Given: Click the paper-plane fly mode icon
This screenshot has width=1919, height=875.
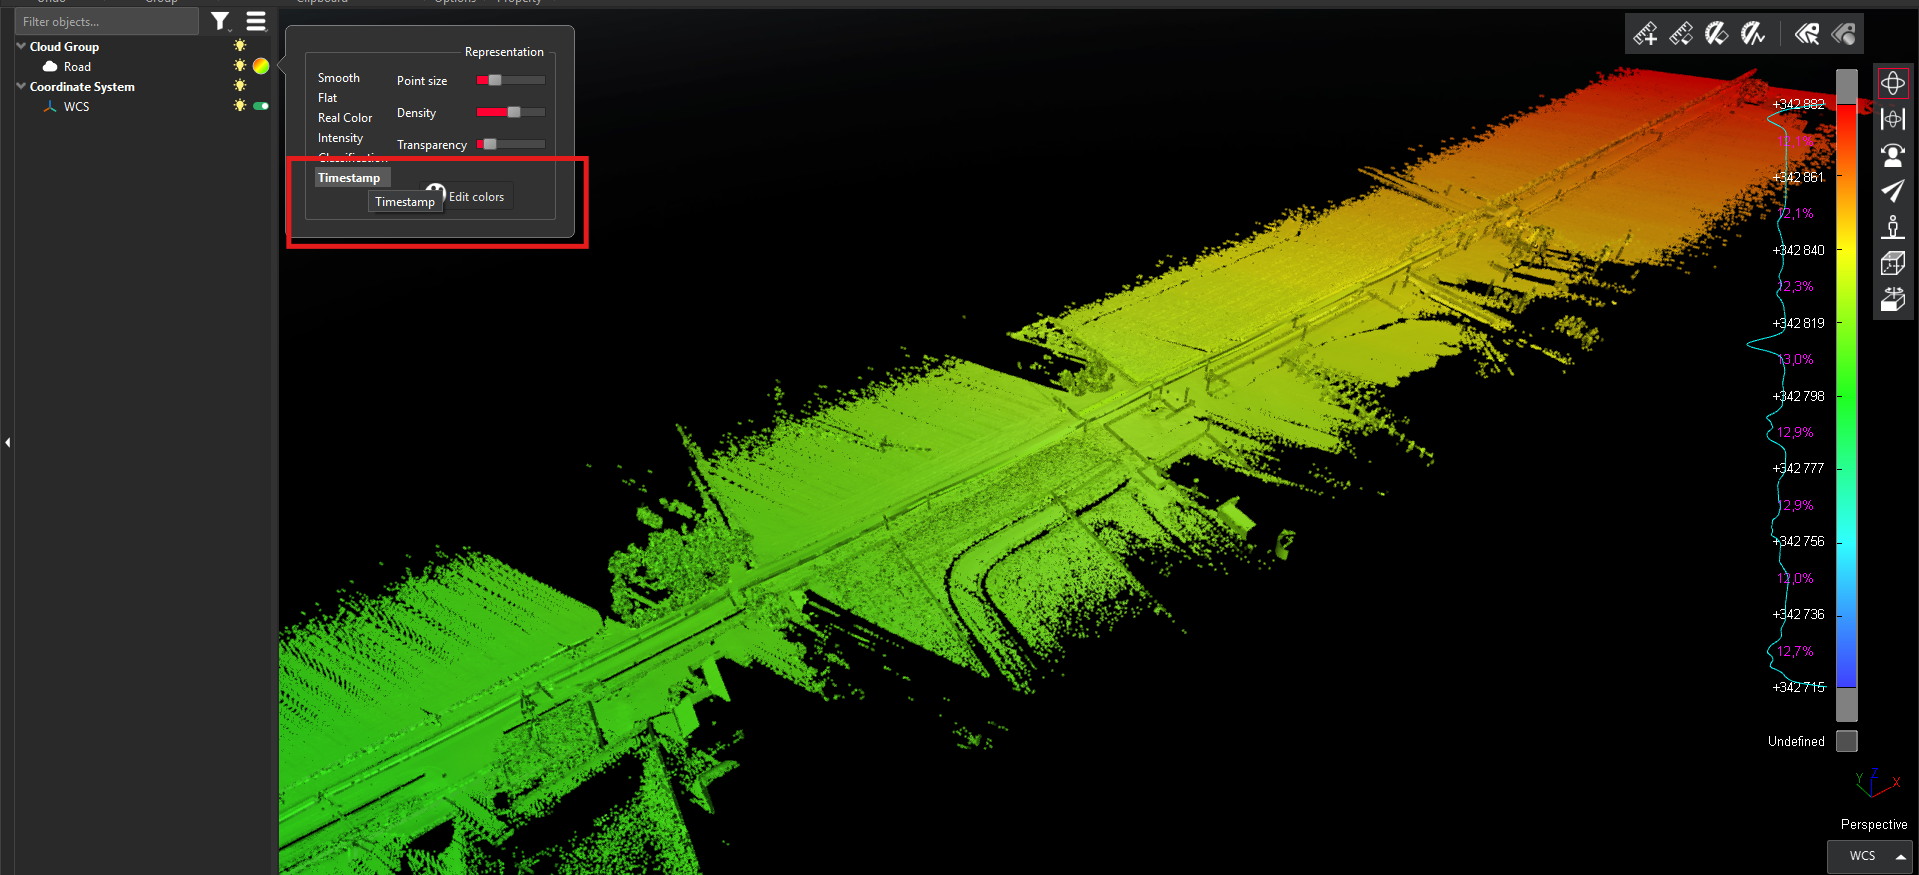Looking at the screenshot, I should 1892,191.
